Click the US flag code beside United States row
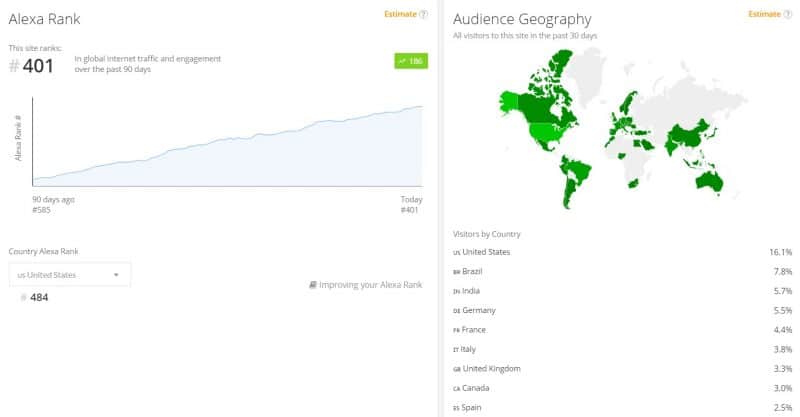This screenshot has height=417, width=800. tap(457, 252)
